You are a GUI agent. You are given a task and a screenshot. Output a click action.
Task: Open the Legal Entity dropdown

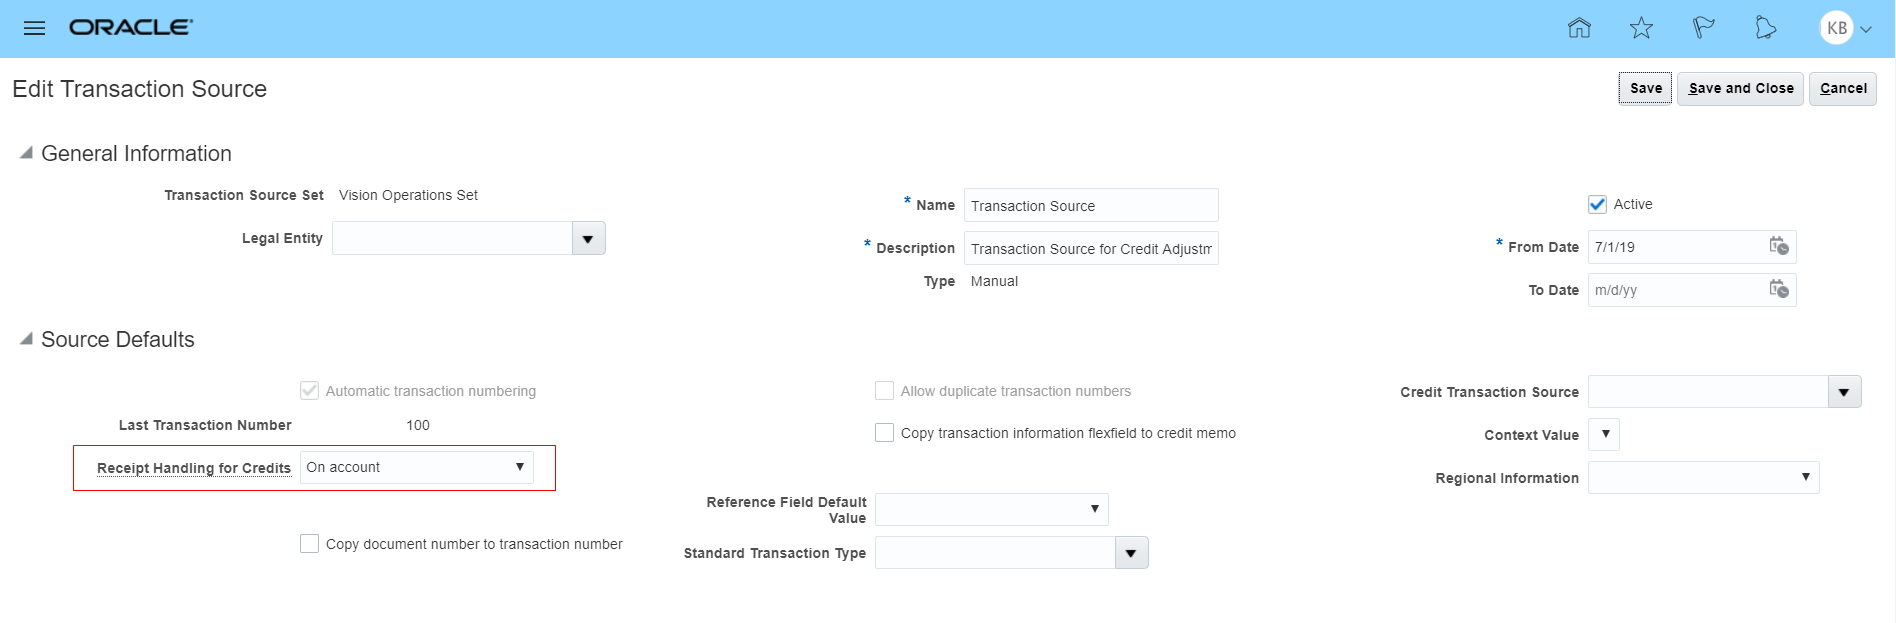point(588,239)
